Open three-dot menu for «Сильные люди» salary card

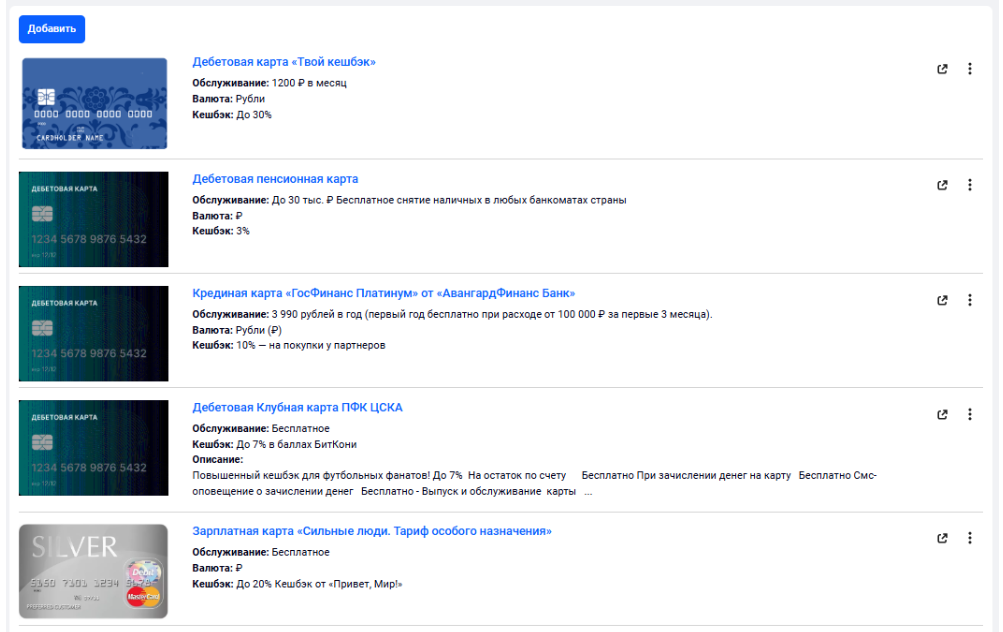970,538
